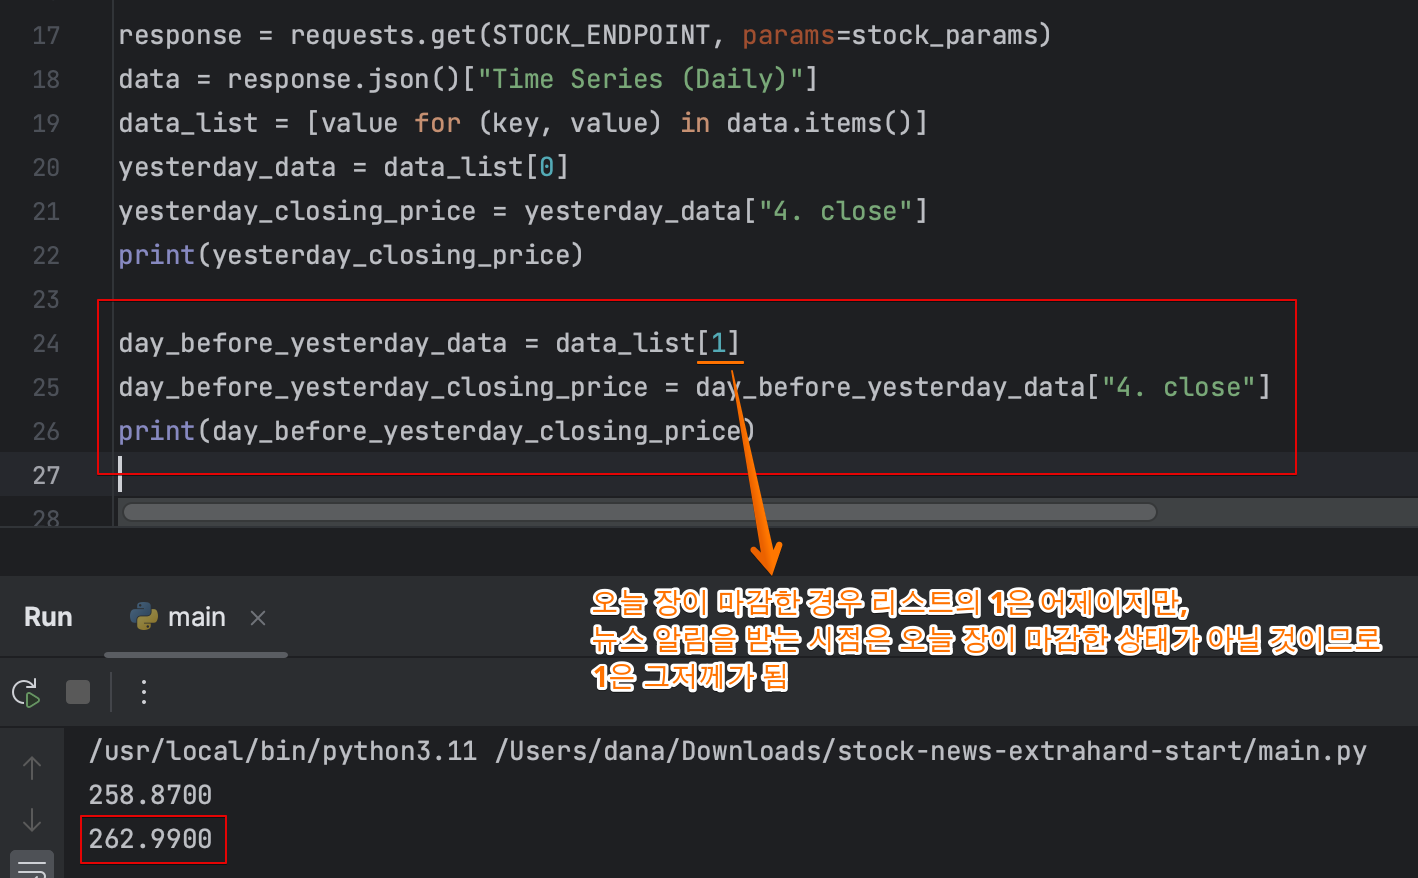Click the "Time Series (Daily)" string
Image resolution: width=1418 pixels, height=878 pixels.
[x=640, y=80]
